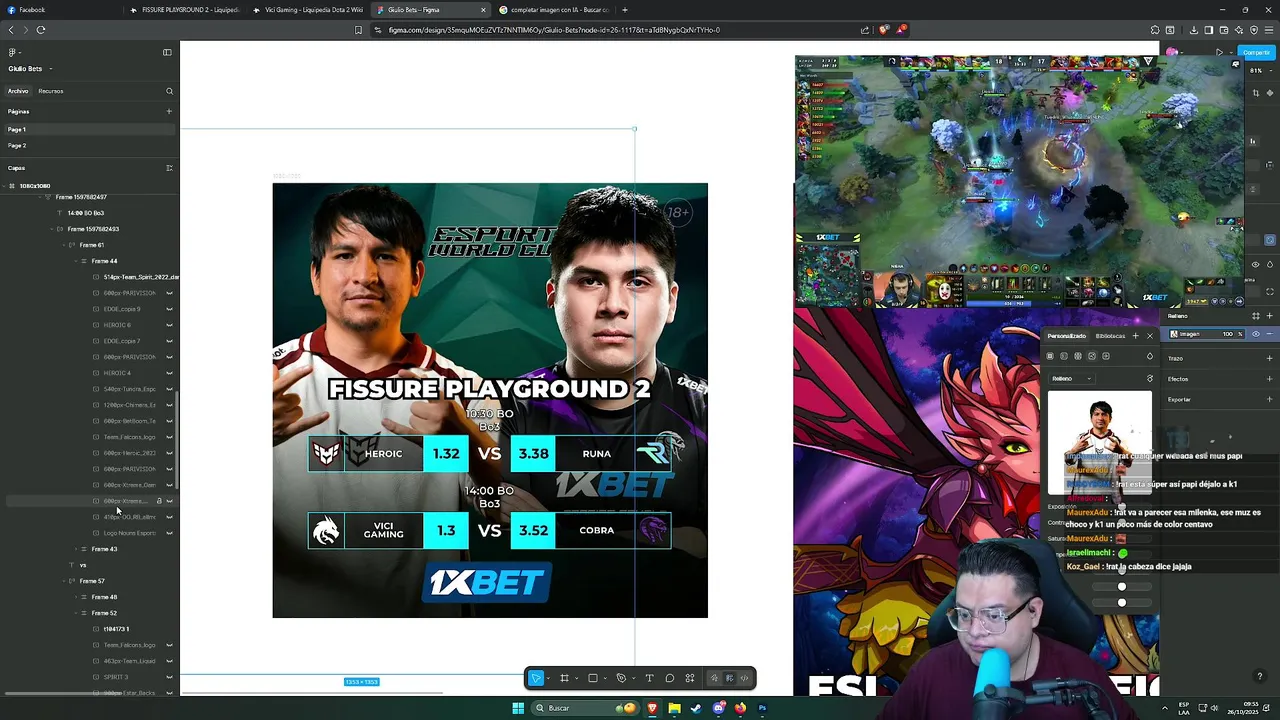Add a fill with plus icon in popup
The width and height of the screenshot is (1280, 720).
click(x=1135, y=336)
